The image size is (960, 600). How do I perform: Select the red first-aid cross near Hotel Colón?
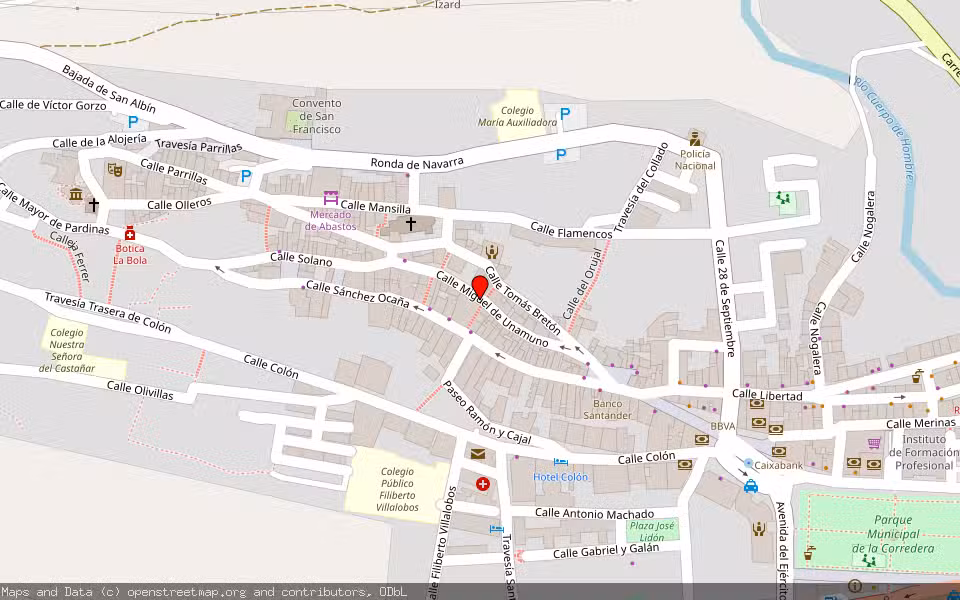(483, 484)
